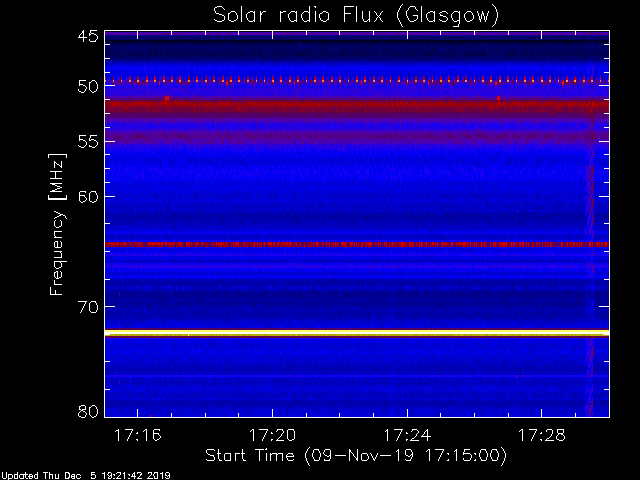Click the bright yellow emission band near 72 MHz
This screenshot has height=480, width=640.
point(357,333)
